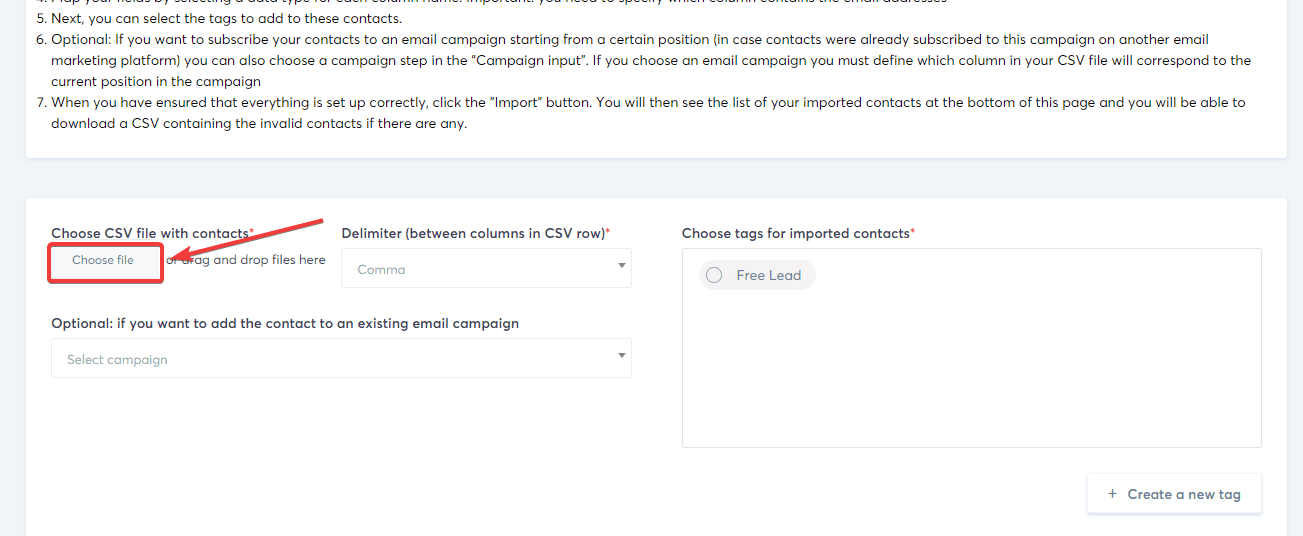Select the Free Lead radio circle
Screen dimensions: 1303x536
(x=714, y=275)
